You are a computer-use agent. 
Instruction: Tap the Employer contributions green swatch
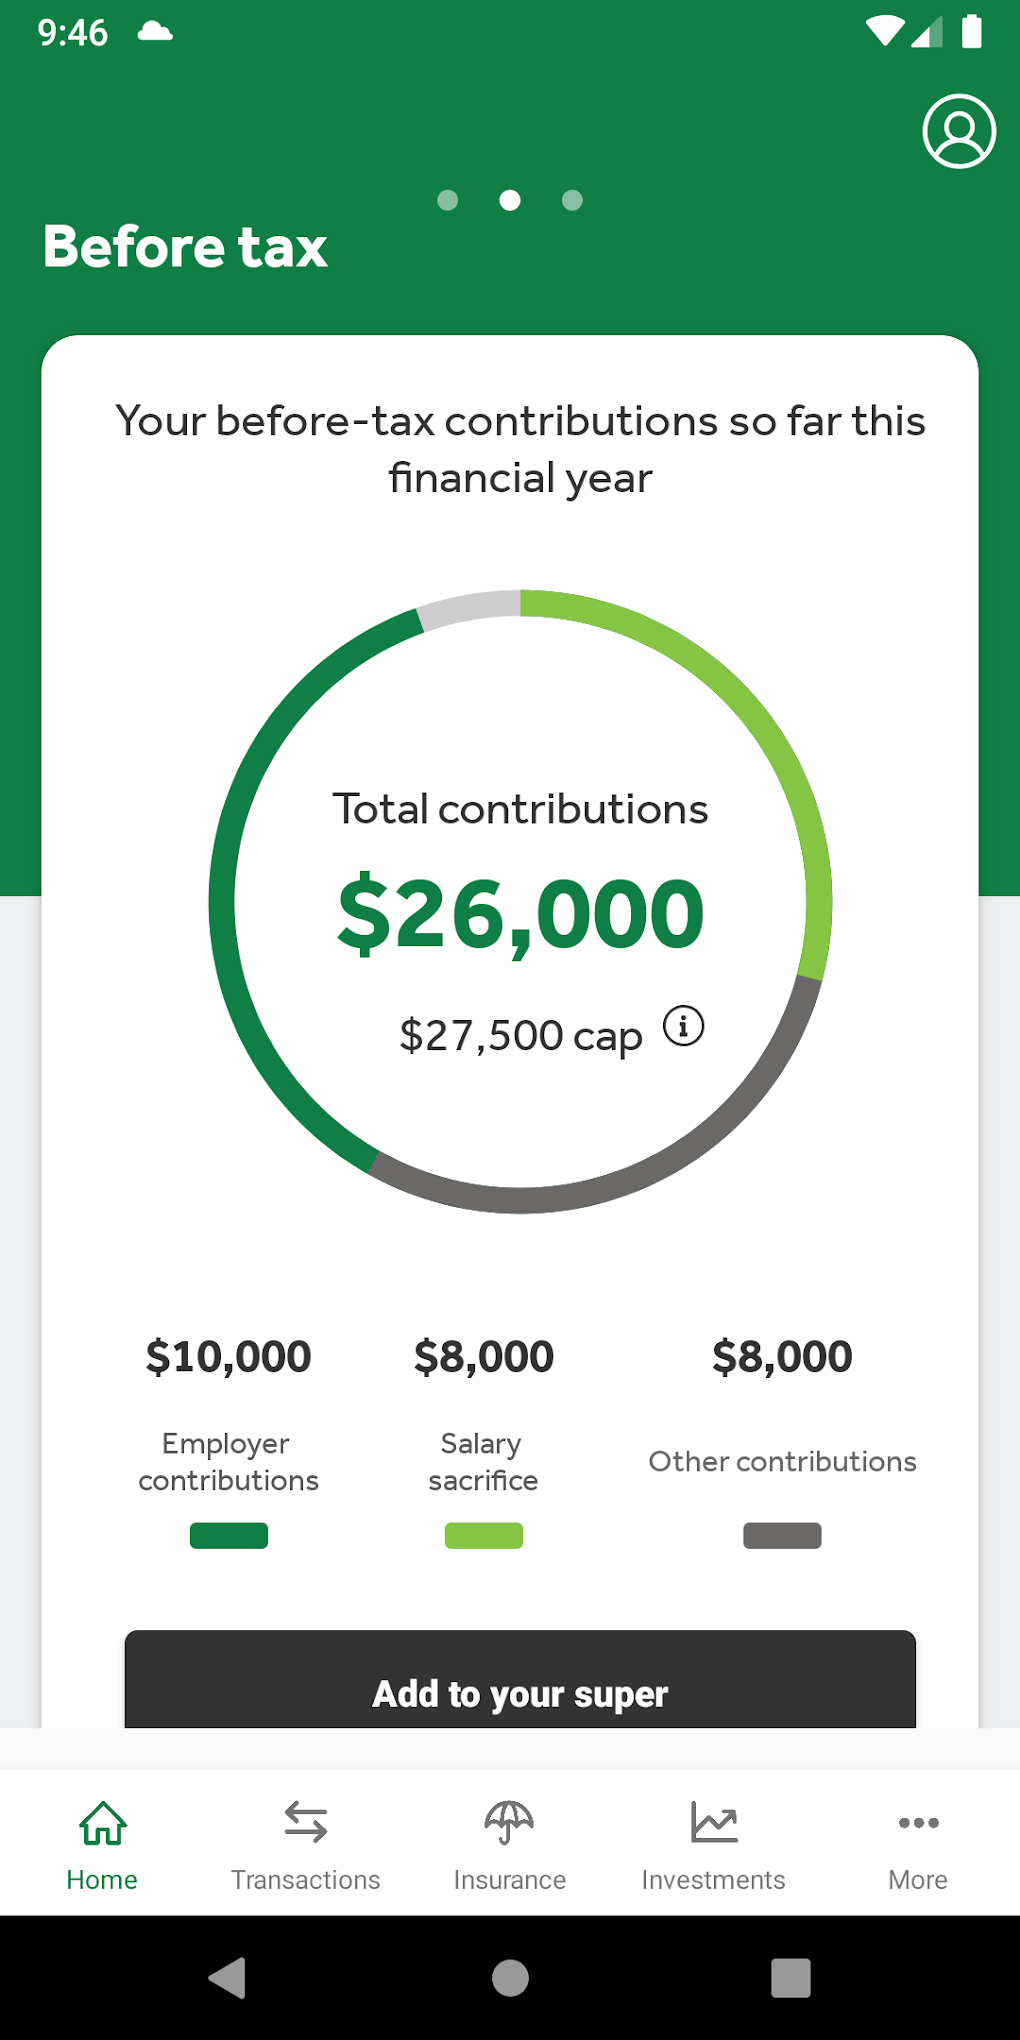(x=228, y=1535)
